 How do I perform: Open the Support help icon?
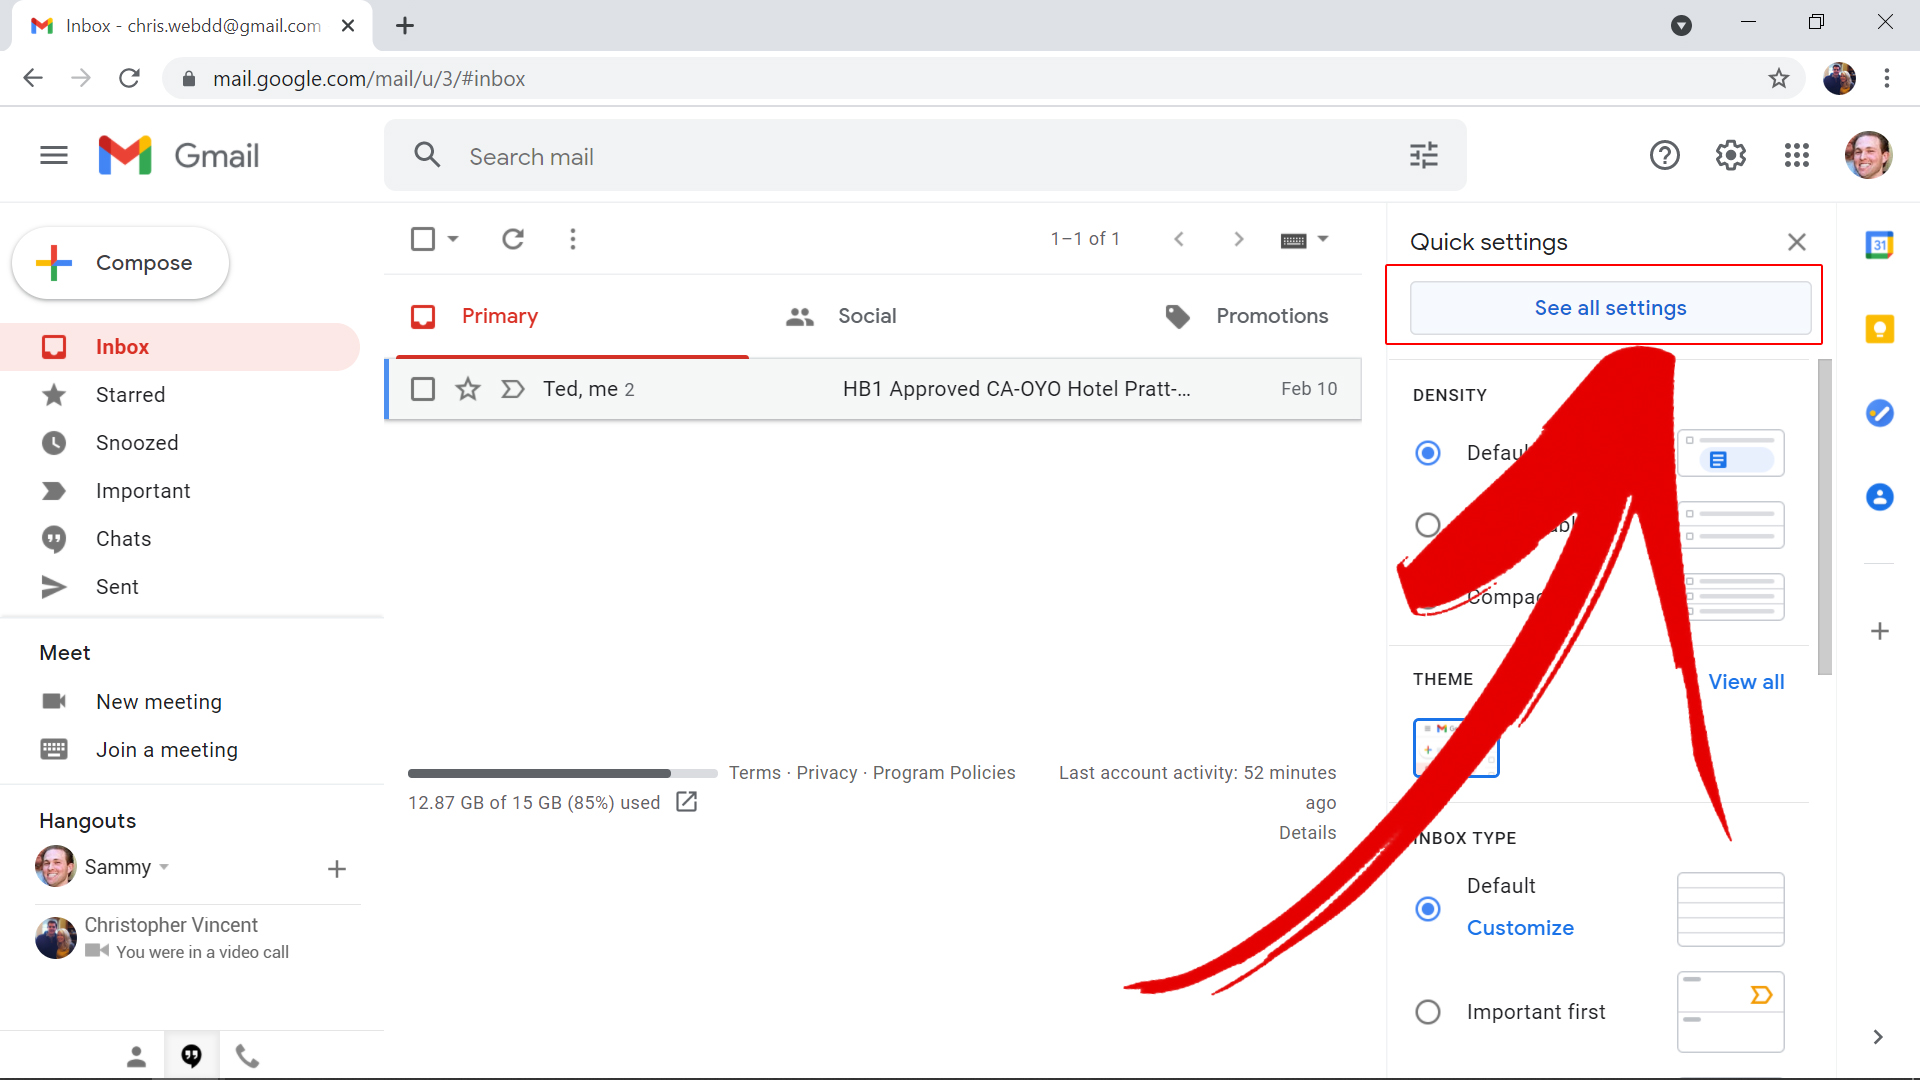tap(1664, 155)
